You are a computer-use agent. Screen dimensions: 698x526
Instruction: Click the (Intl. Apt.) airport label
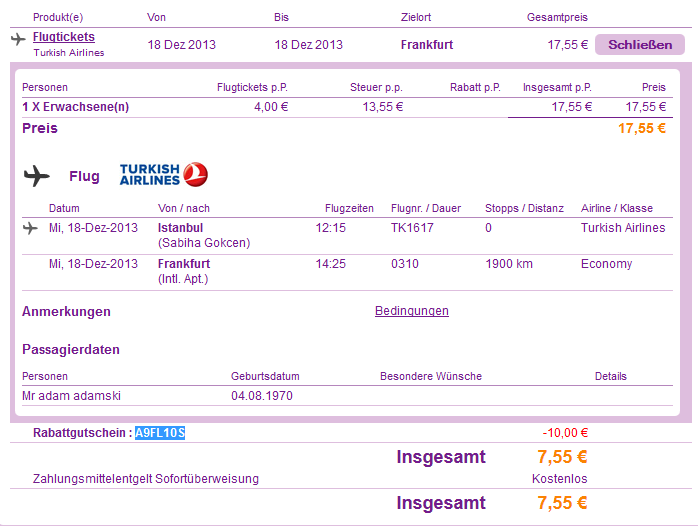183,279
